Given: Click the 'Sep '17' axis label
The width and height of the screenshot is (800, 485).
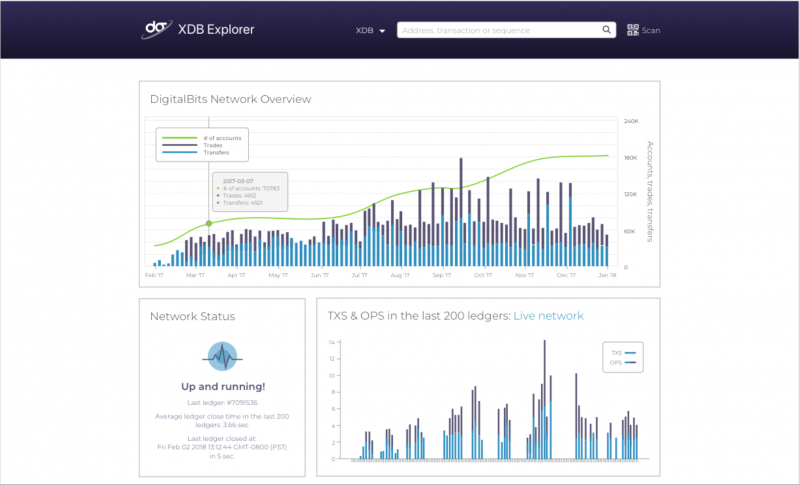Looking at the screenshot, I should [442, 275].
